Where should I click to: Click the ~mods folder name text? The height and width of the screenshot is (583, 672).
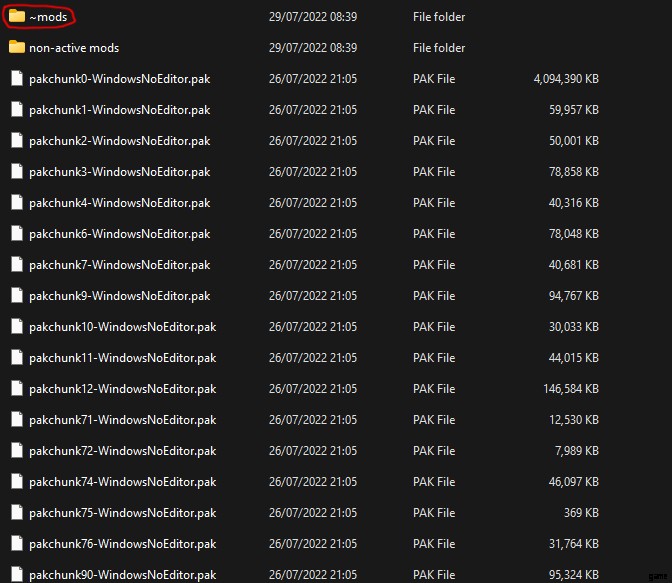(48, 17)
